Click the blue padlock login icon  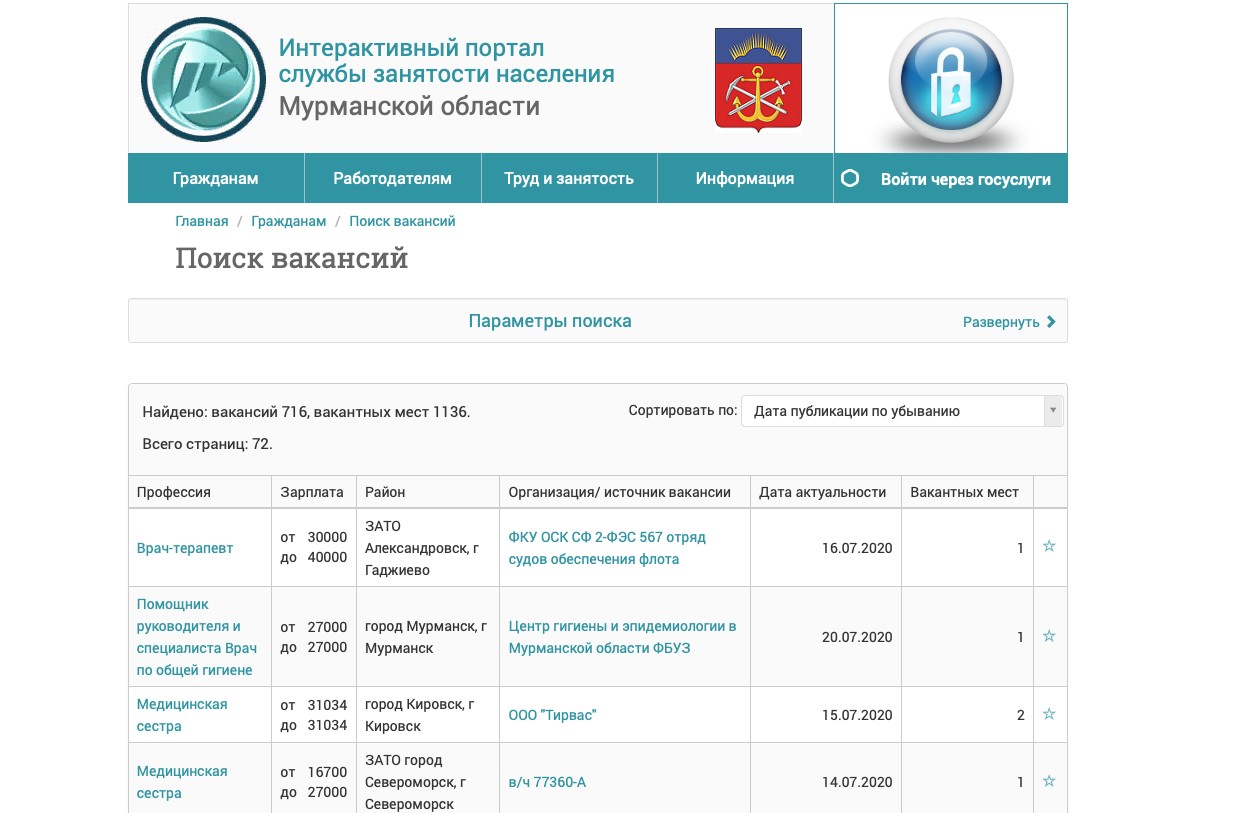(950, 80)
